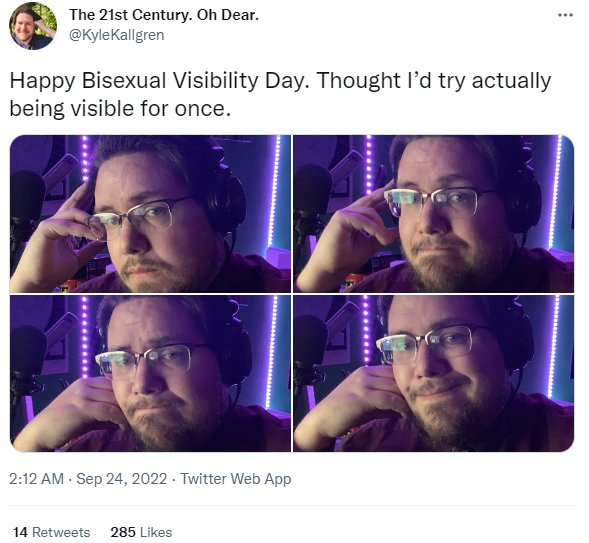This screenshot has height=543, width=589.
Task: Click the Retweets count number 14
Action: (20, 532)
